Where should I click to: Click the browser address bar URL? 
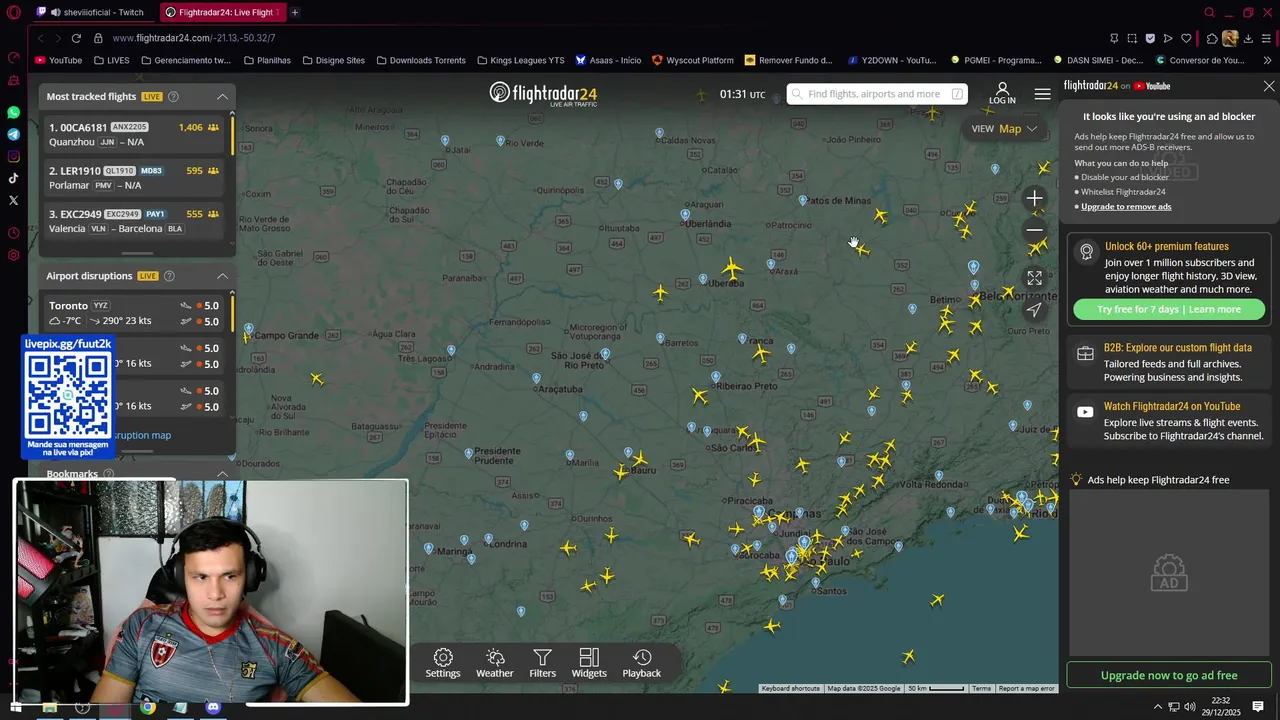(x=194, y=38)
